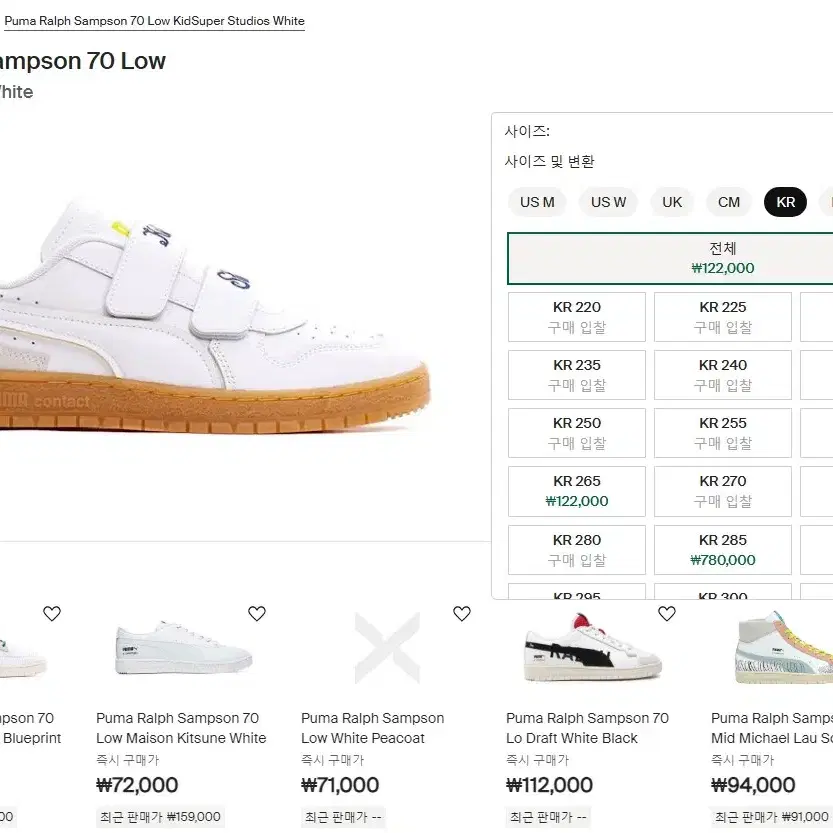Favorite the Maison Kitsune White shoe heart
833x833 pixels.
(x=257, y=614)
